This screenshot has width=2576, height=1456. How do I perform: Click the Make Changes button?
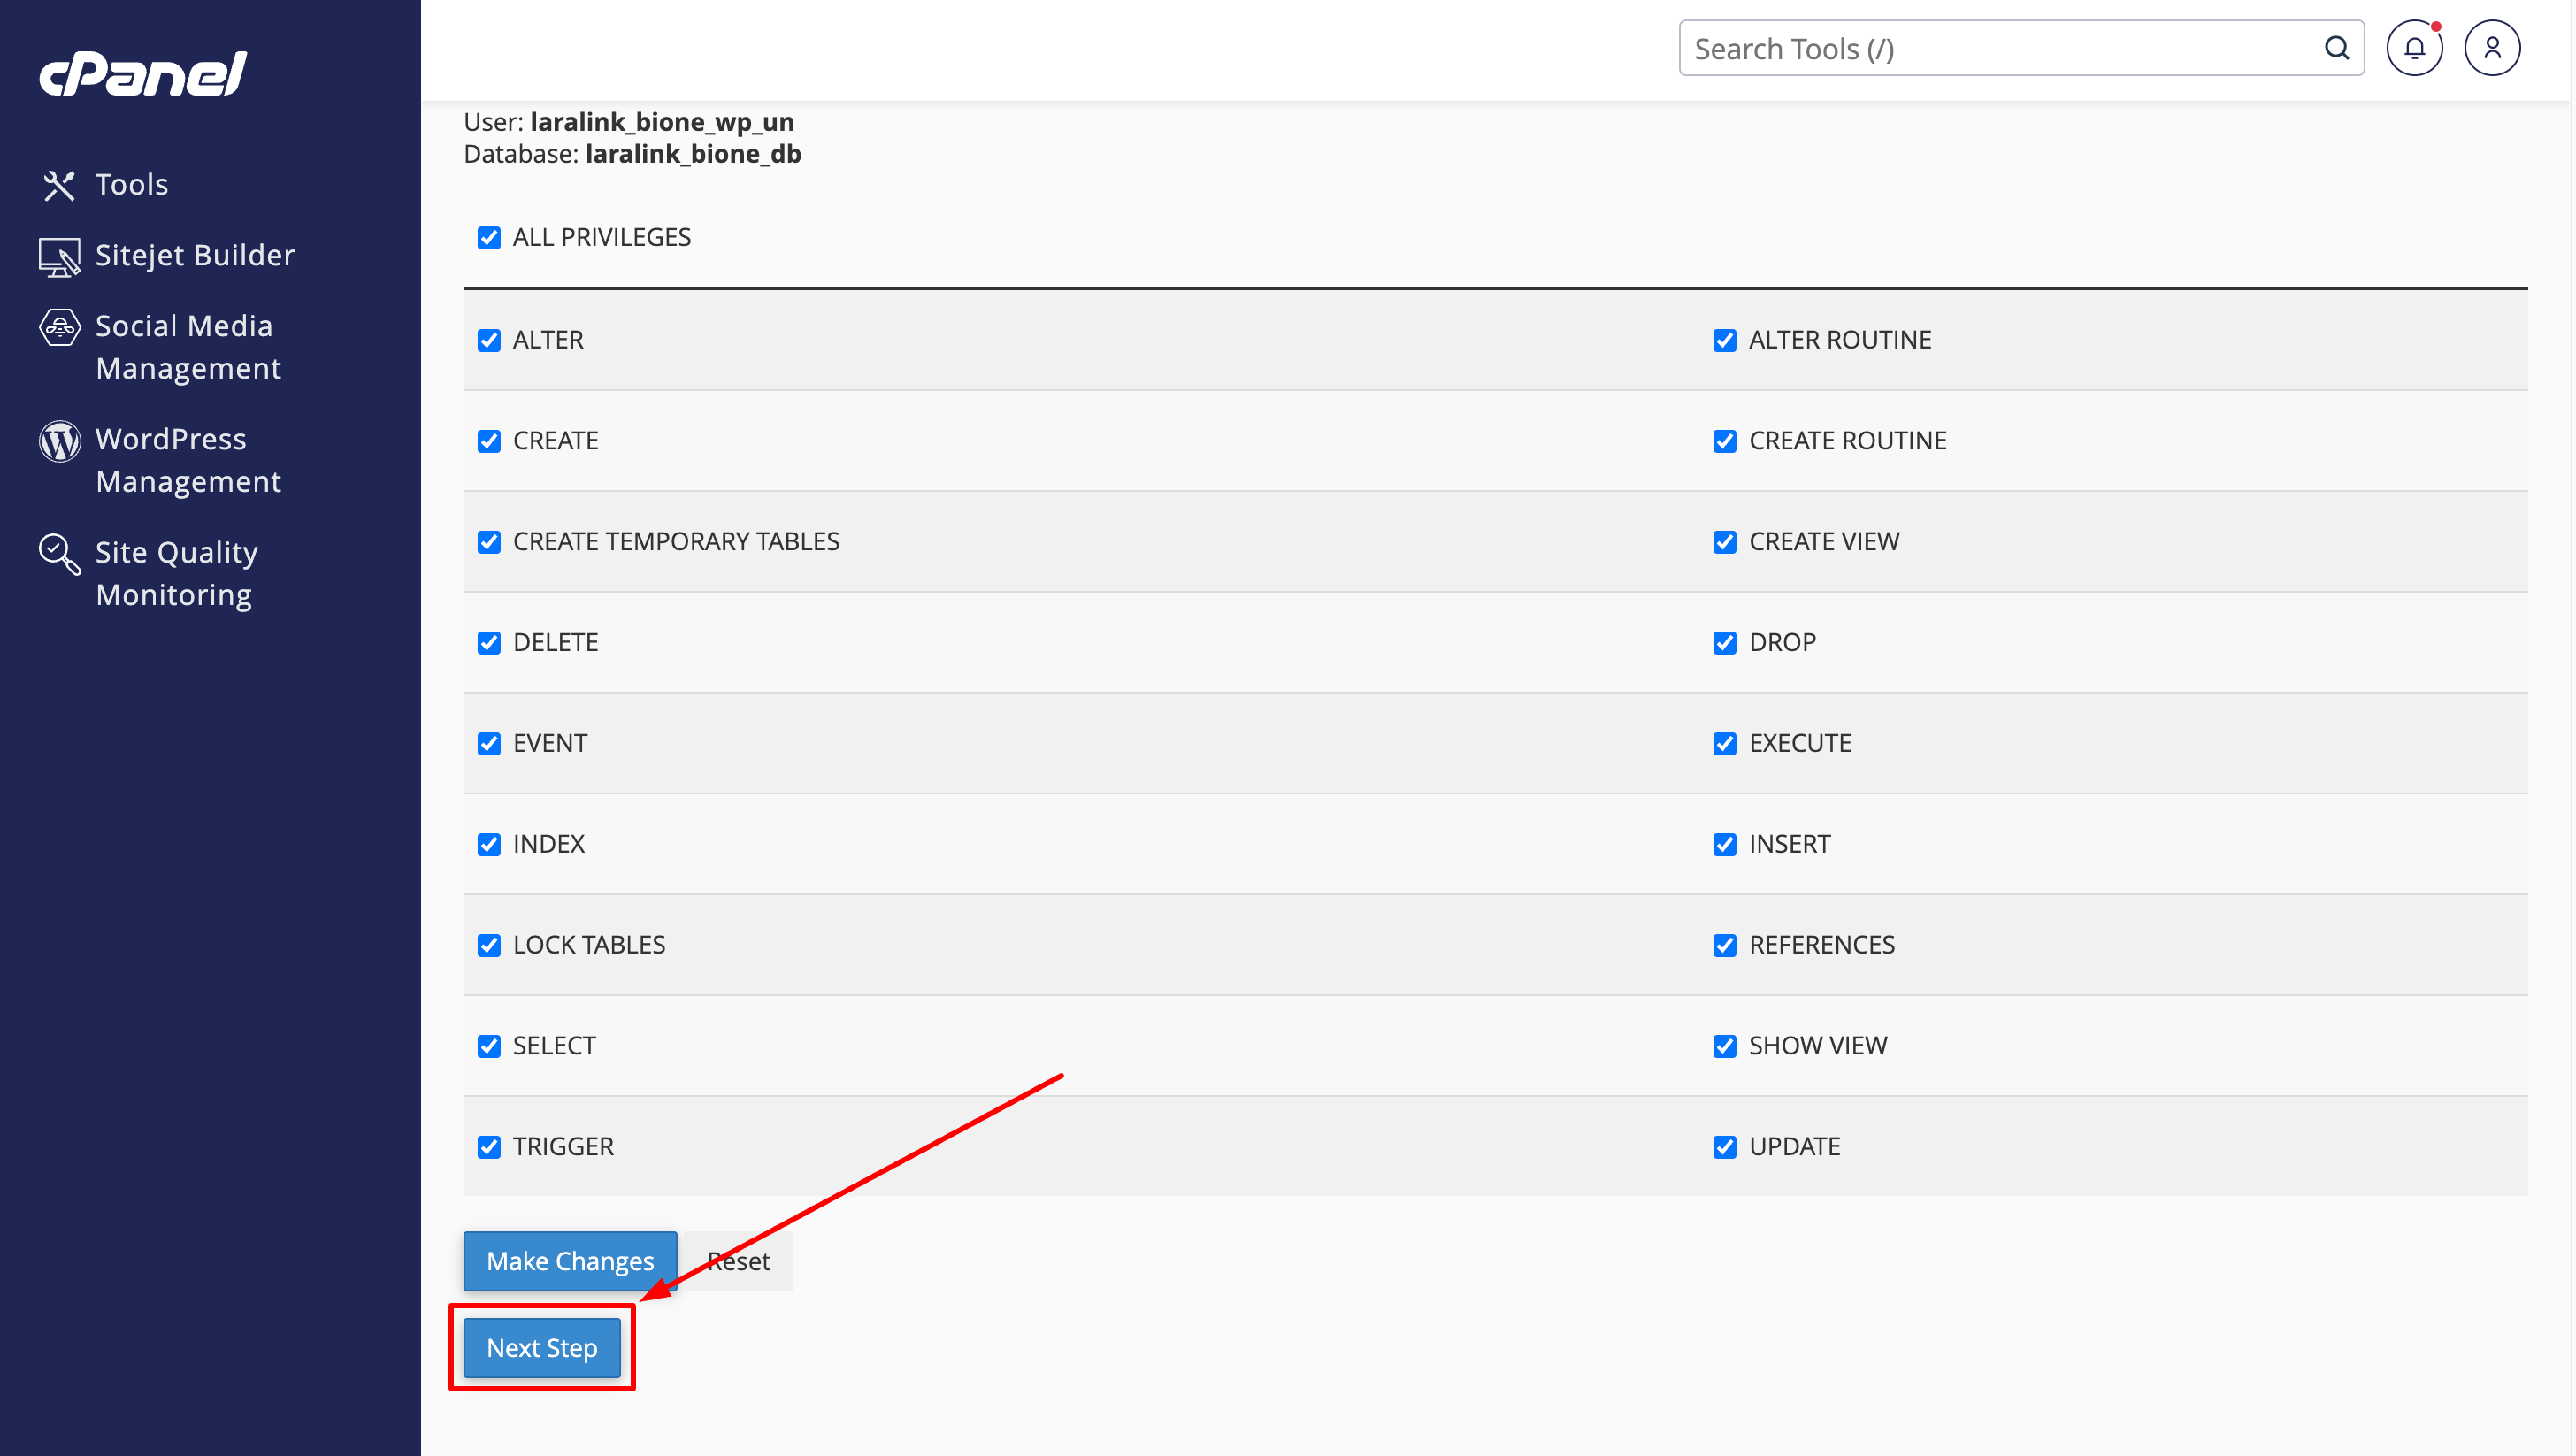[570, 1261]
